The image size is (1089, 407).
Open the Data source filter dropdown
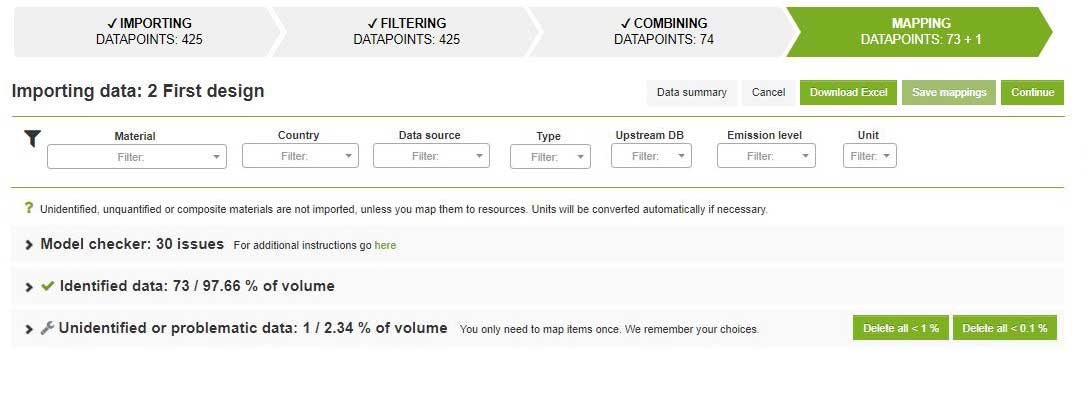pos(431,156)
